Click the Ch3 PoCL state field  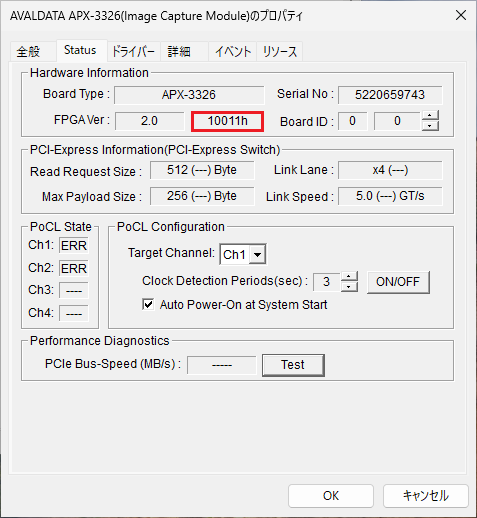click(74, 290)
